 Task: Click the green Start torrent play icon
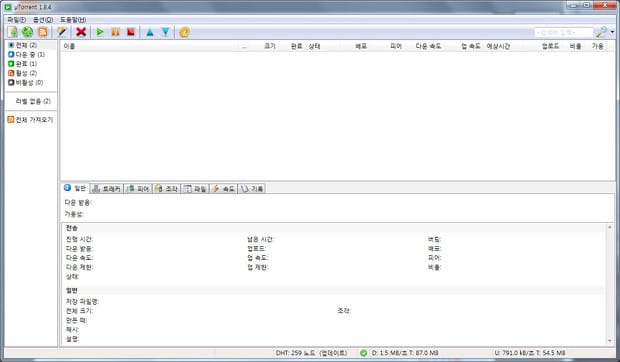coord(100,32)
